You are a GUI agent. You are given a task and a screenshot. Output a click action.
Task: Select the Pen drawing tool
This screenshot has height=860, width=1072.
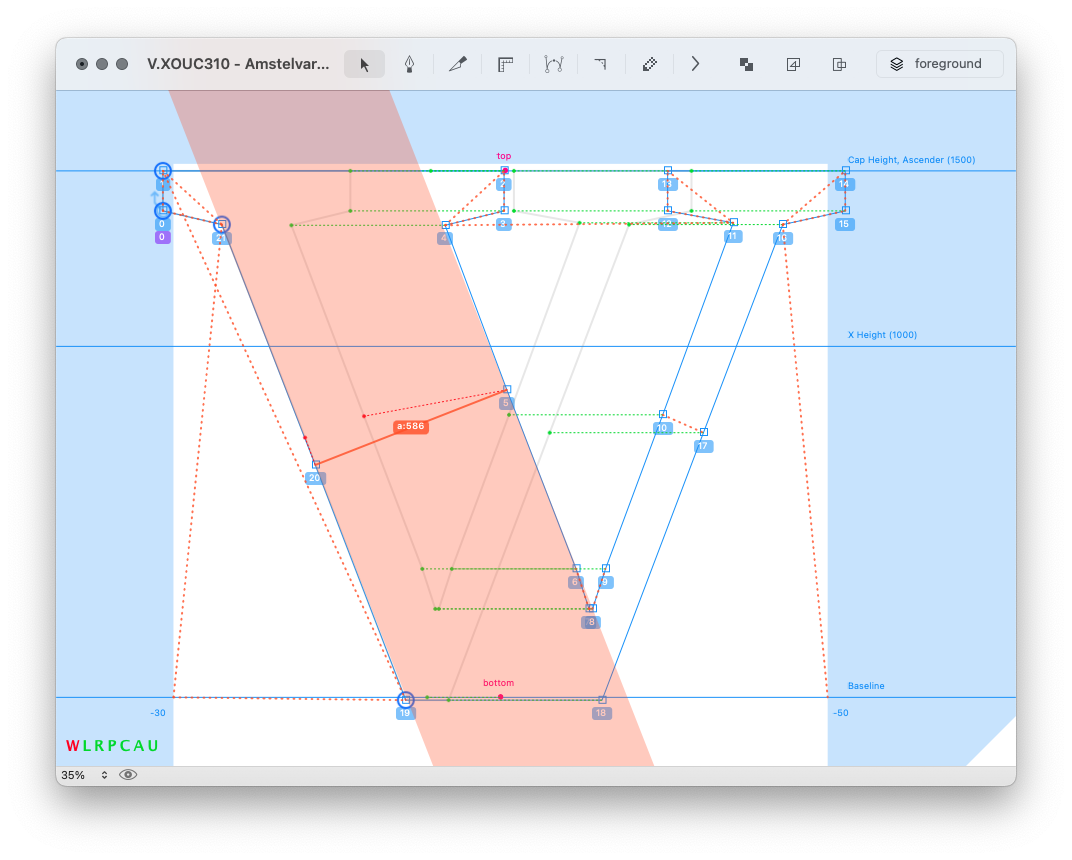410,64
